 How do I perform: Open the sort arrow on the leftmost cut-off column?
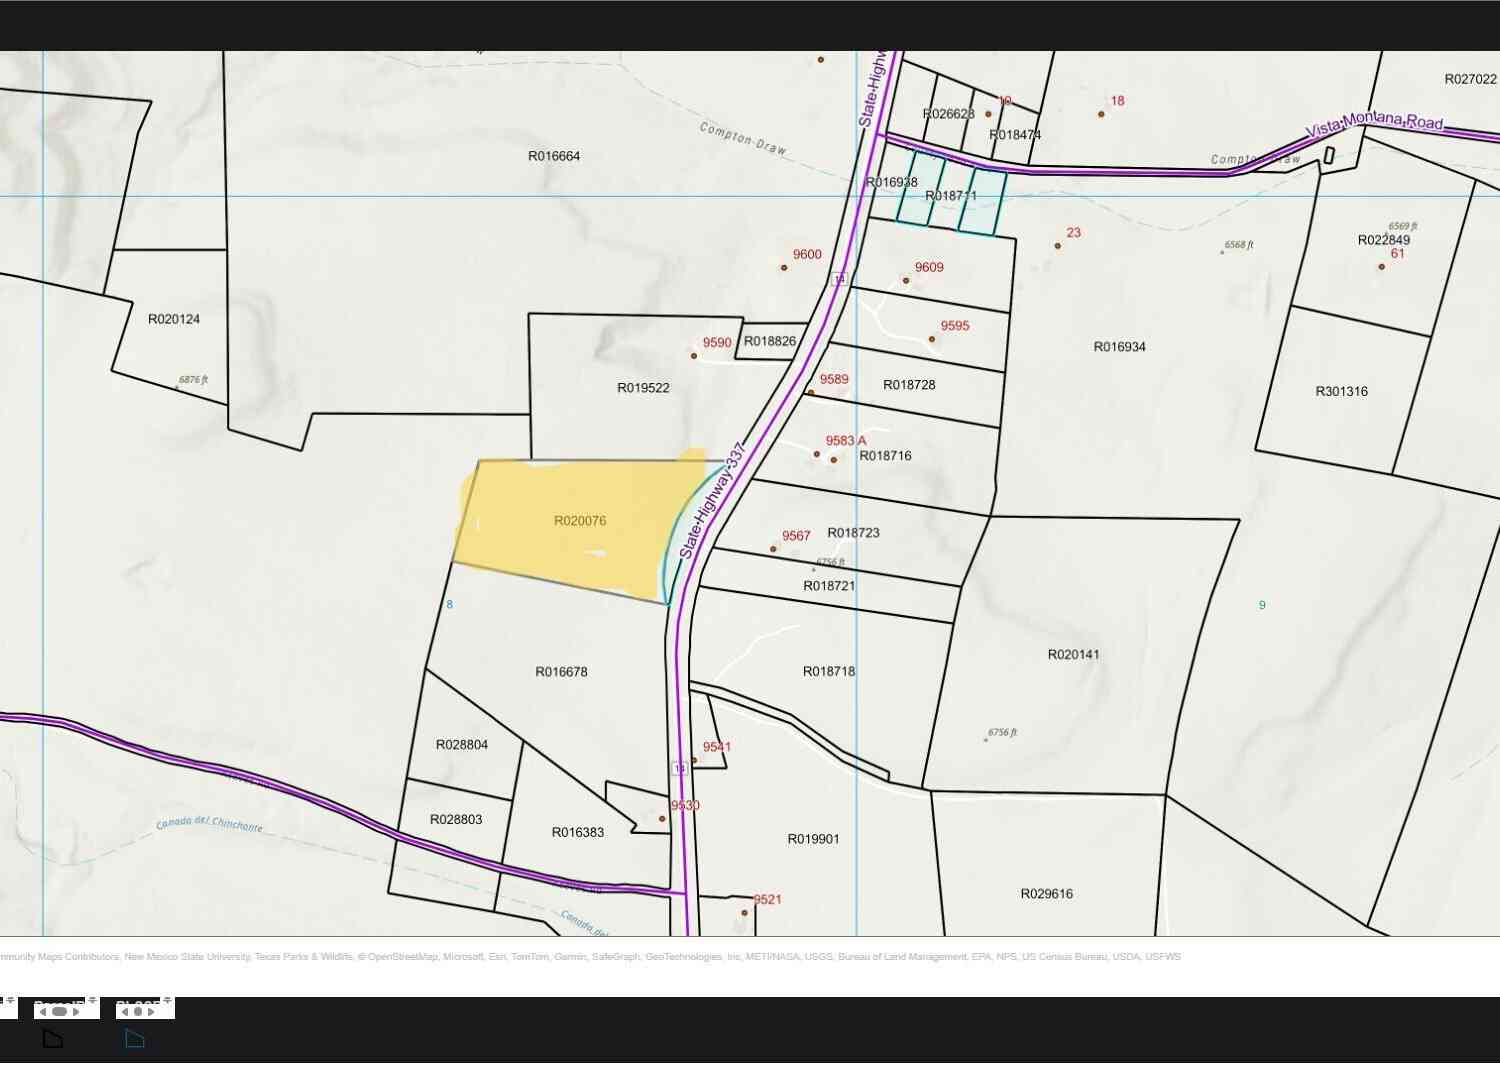click(10, 1000)
